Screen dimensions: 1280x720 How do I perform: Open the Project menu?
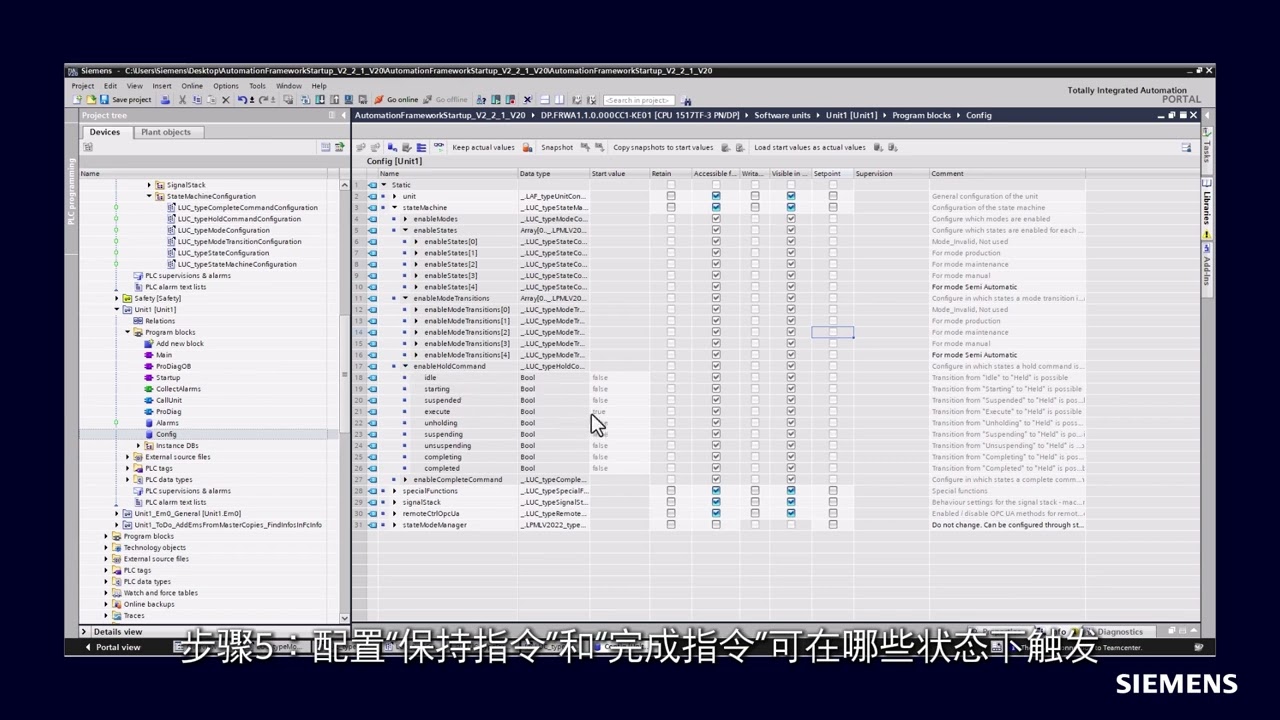[83, 86]
